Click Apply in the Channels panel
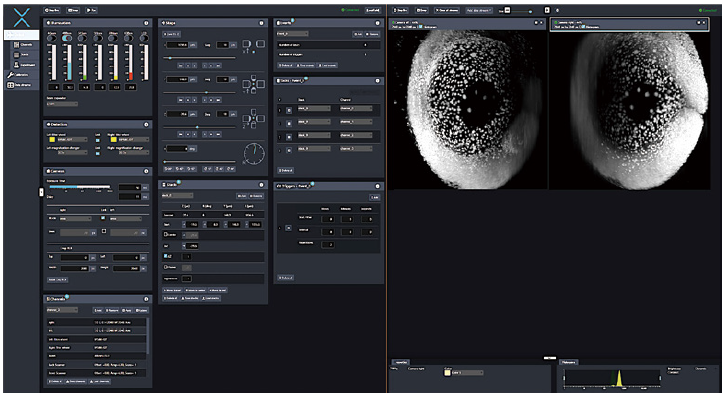726x397 pixels. coord(127,310)
